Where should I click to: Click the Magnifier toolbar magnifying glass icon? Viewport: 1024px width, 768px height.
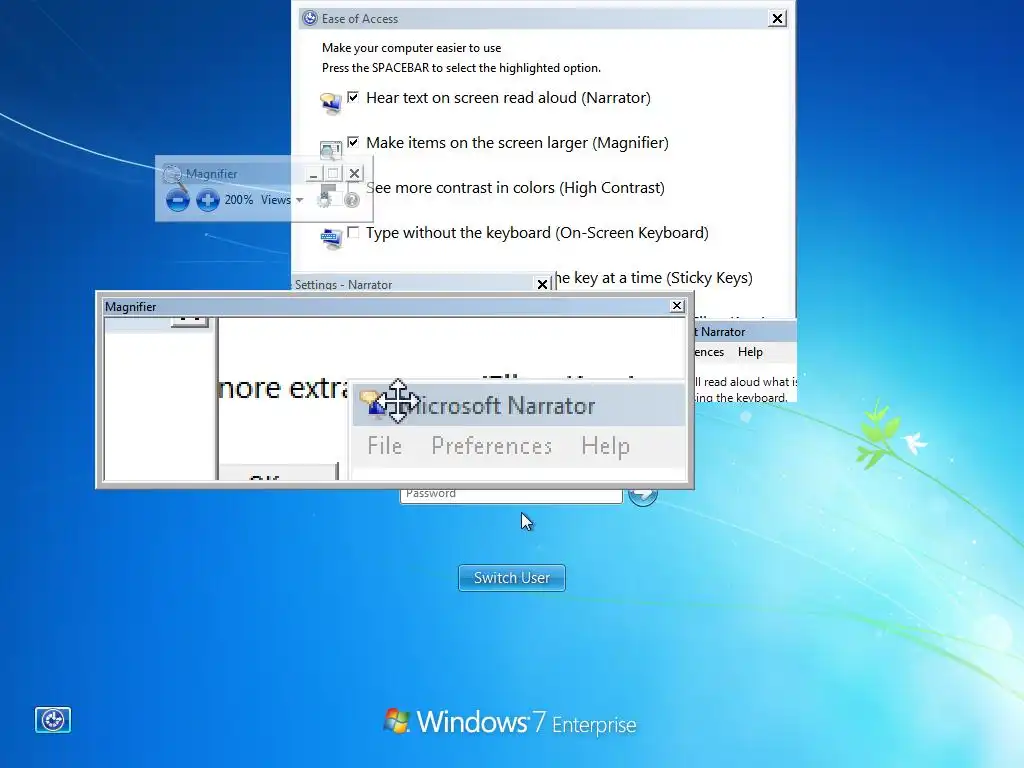click(172, 174)
